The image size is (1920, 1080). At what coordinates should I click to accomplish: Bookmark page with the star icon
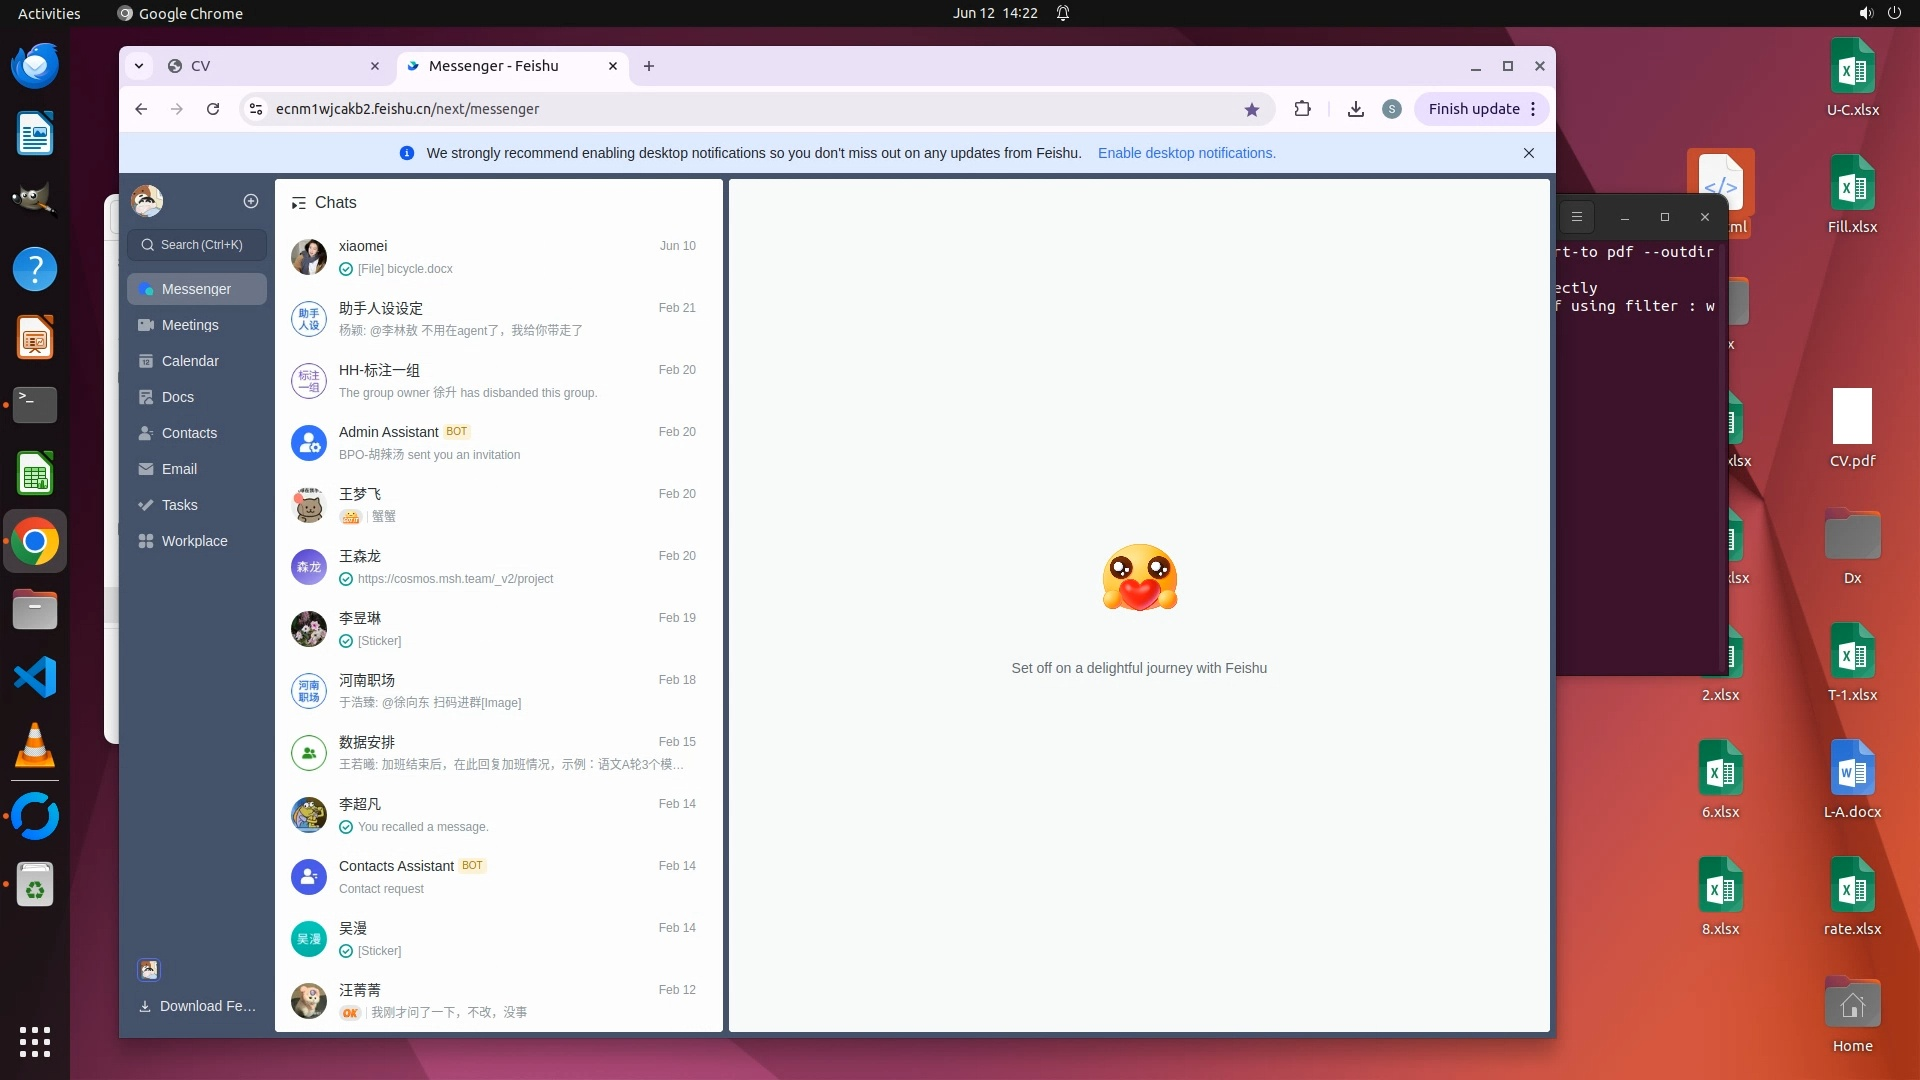tap(1251, 109)
